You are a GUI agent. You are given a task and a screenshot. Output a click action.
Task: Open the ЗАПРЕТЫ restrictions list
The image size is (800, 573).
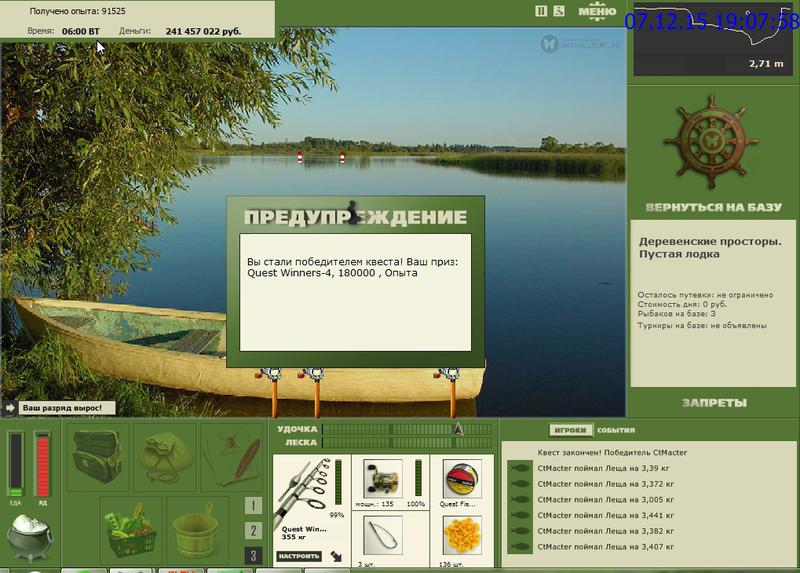tap(714, 403)
